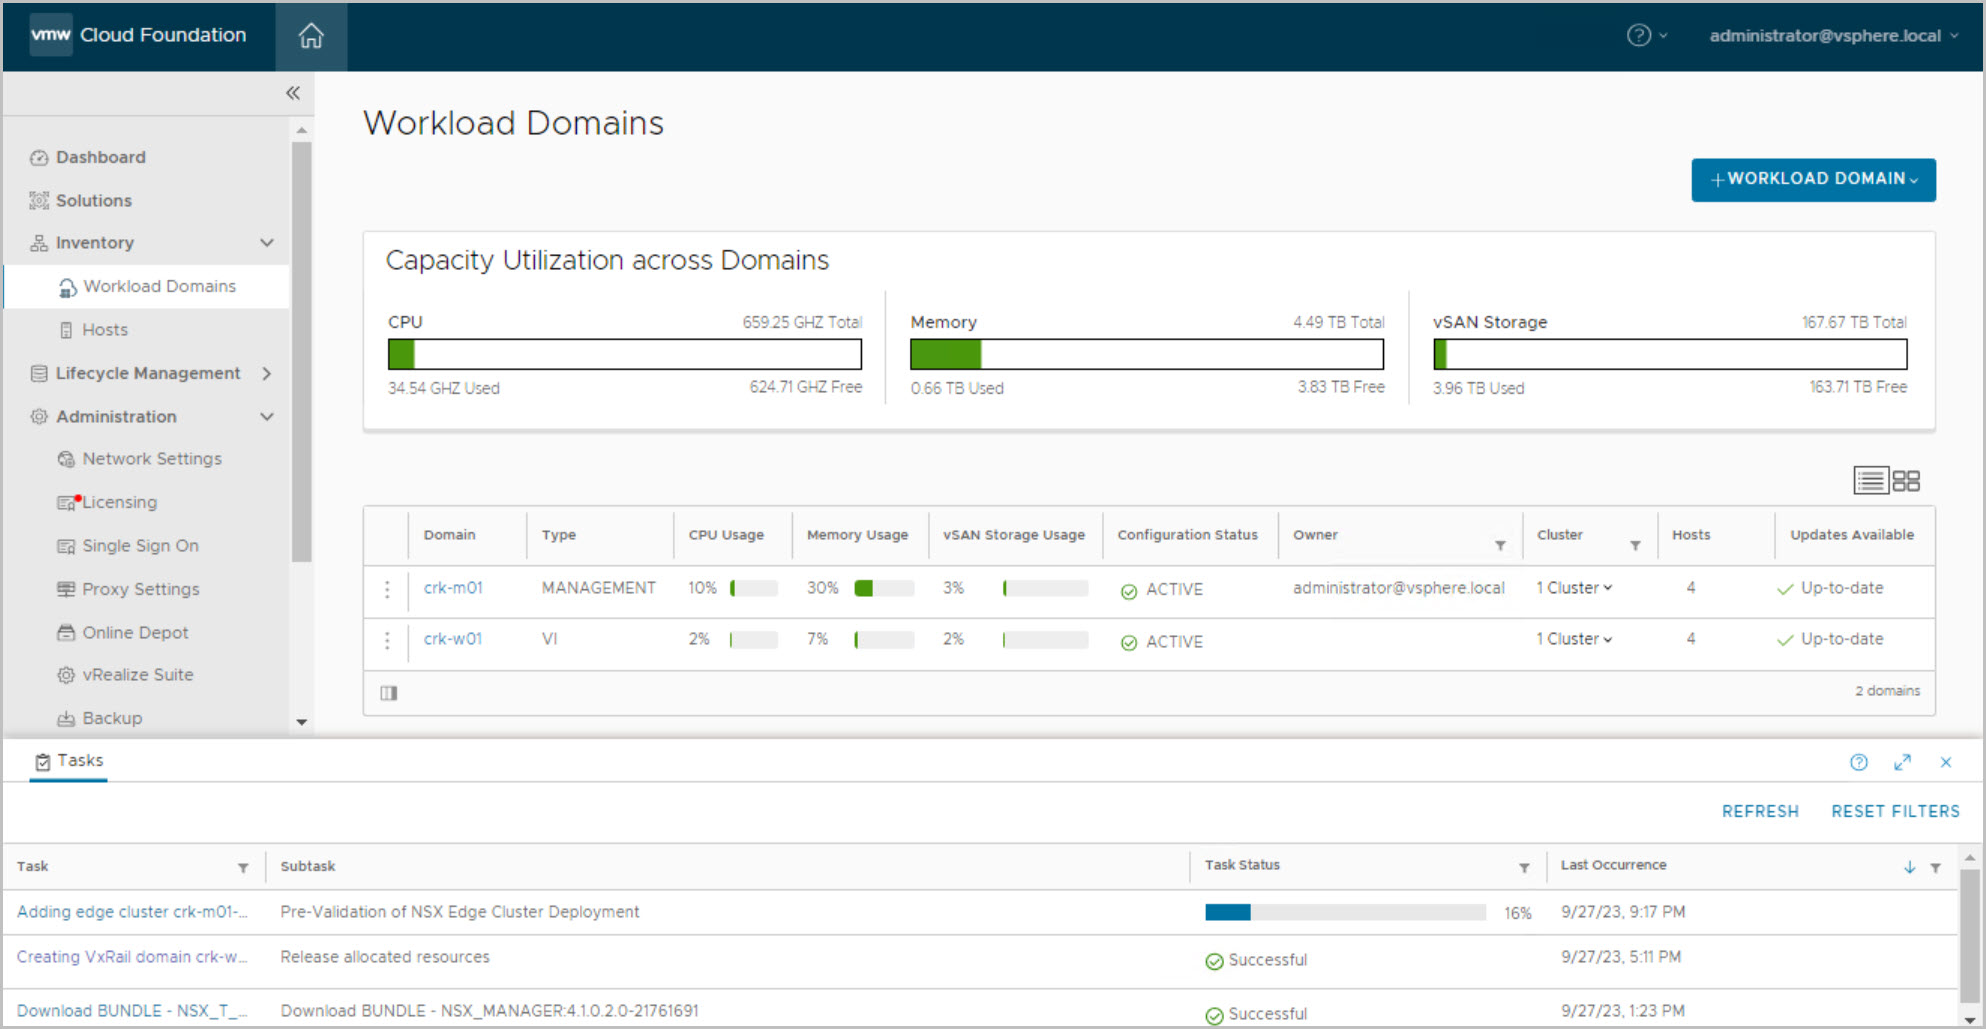Screen dimensions: 1986x1029
Task: Sort by Last Occurrence arrow
Action: [x=1909, y=867]
